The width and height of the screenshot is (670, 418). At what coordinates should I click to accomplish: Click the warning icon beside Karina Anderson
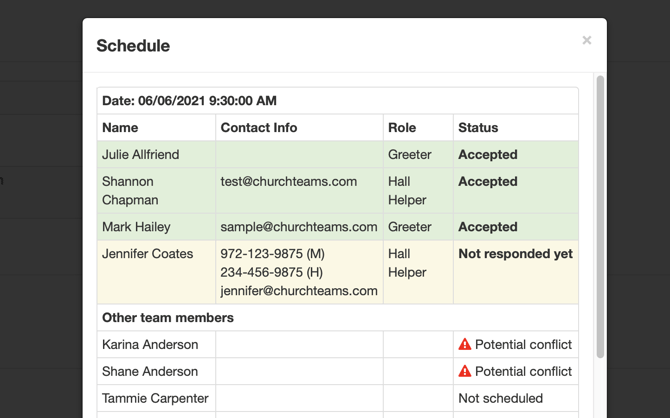[x=464, y=344]
